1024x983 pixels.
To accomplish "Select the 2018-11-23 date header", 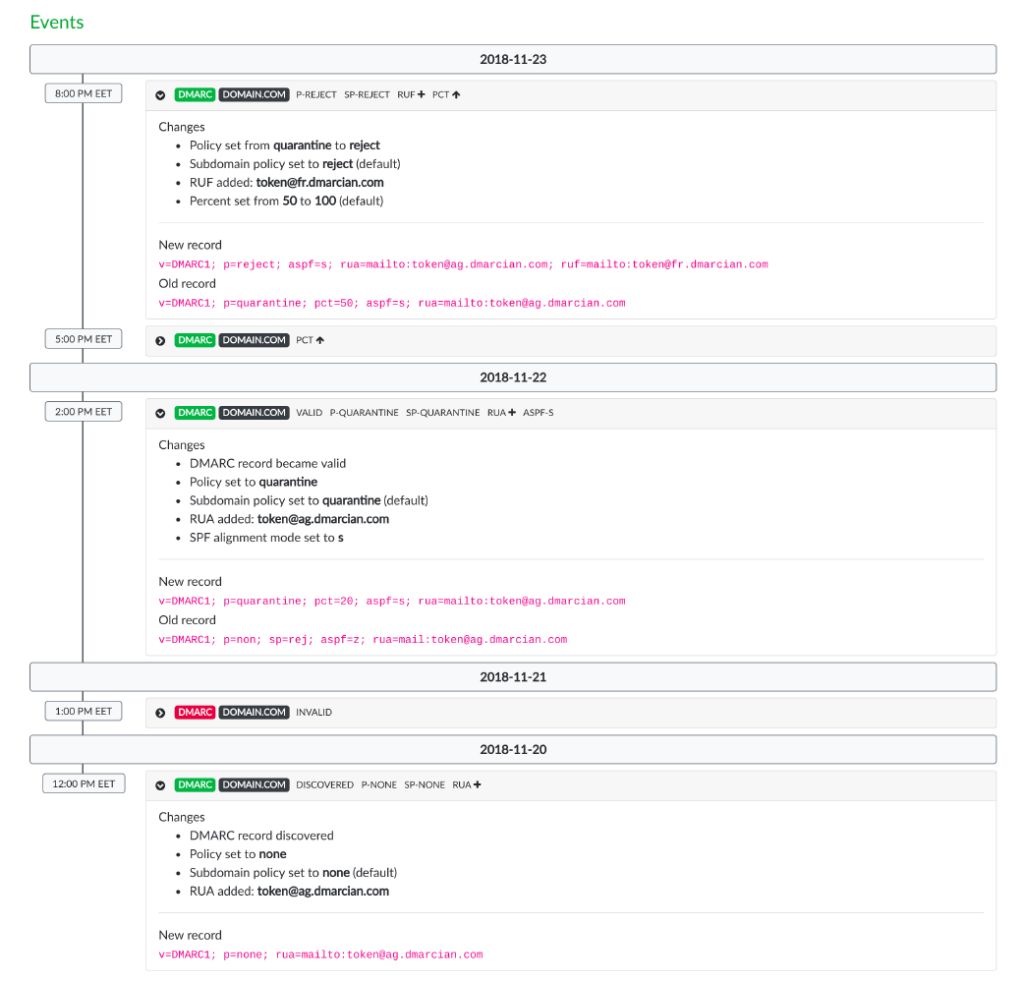I will pyautogui.click(x=513, y=59).
